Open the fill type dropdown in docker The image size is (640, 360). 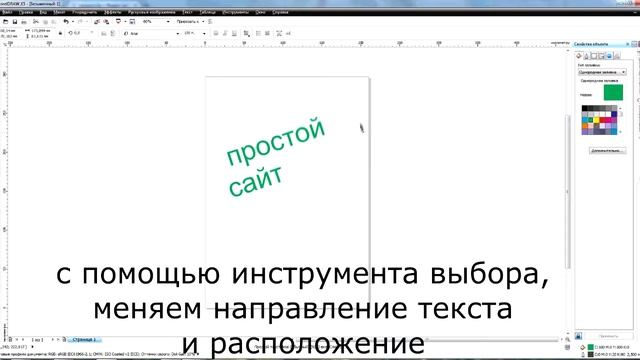click(x=602, y=72)
